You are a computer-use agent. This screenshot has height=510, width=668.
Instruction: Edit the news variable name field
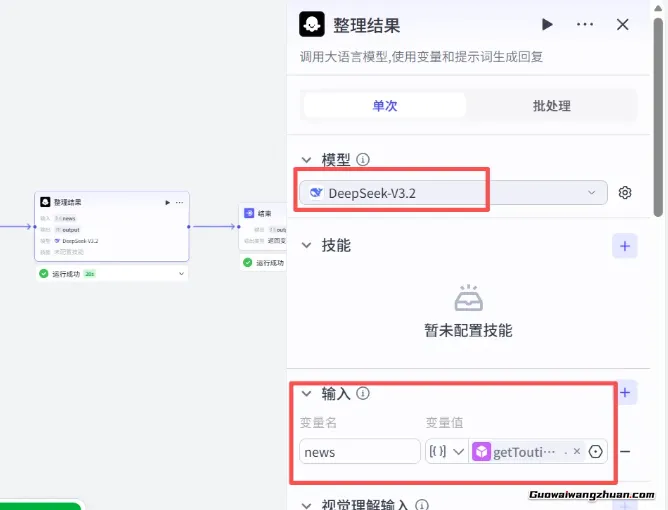(x=360, y=452)
